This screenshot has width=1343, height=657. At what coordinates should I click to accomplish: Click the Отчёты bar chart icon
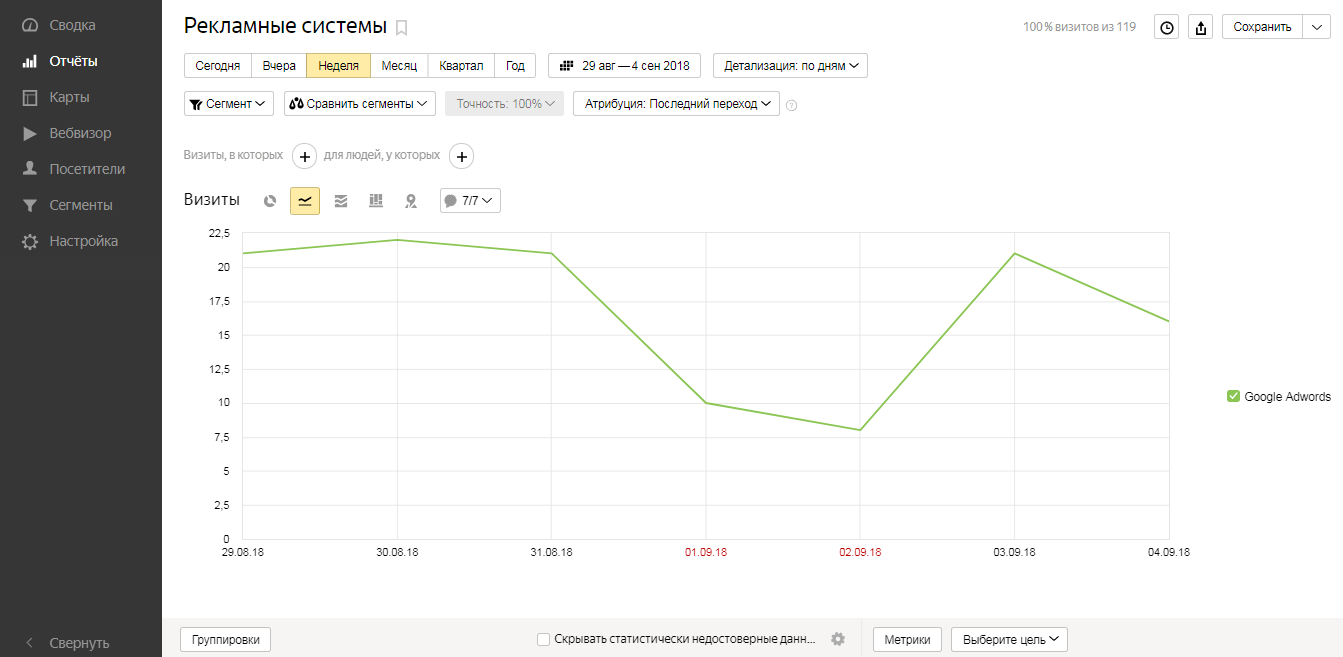pyautogui.click(x=30, y=61)
